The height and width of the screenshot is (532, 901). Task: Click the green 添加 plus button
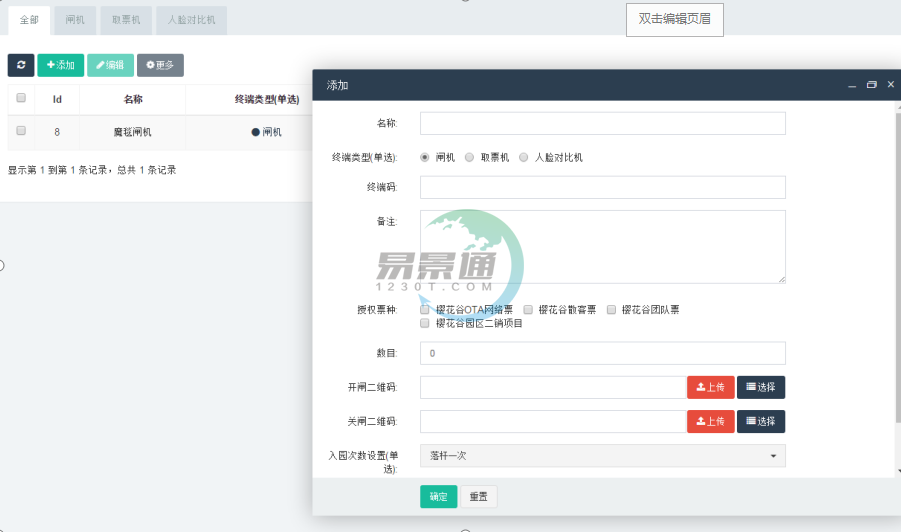click(60, 65)
